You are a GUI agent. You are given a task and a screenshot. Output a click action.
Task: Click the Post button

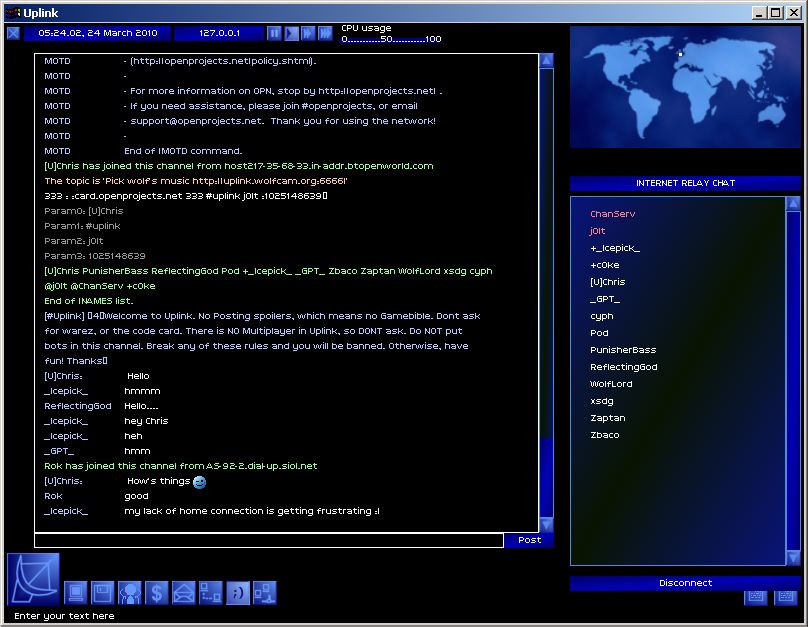[529, 540]
